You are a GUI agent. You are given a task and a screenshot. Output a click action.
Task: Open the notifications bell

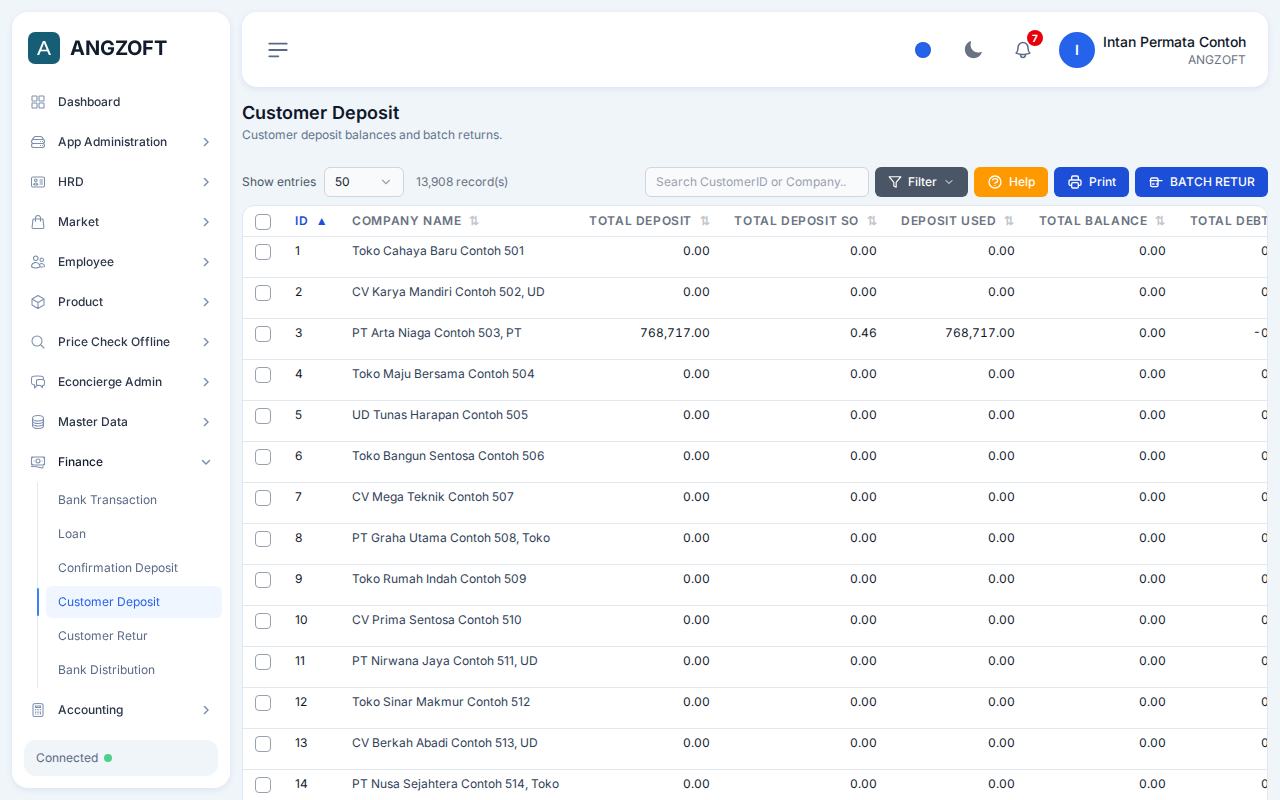point(1023,50)
